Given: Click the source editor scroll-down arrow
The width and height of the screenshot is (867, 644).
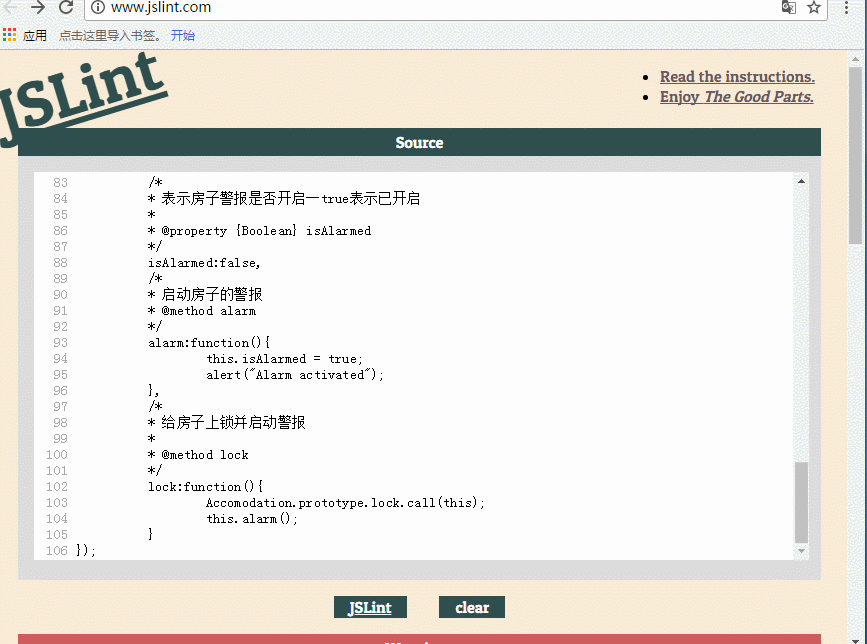Looking at the screenshot, I should coord(801,551).
